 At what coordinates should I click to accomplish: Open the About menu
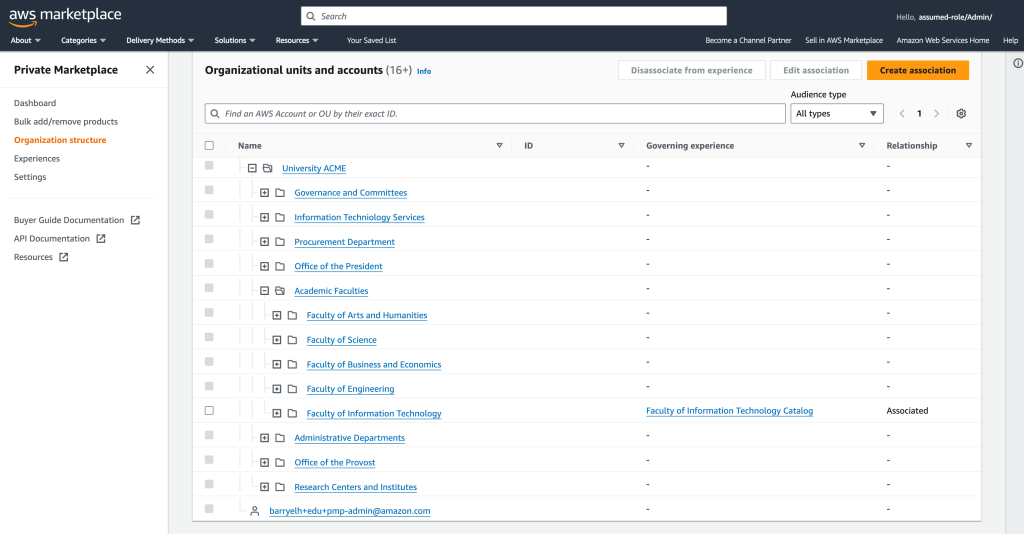click(25, 40)
